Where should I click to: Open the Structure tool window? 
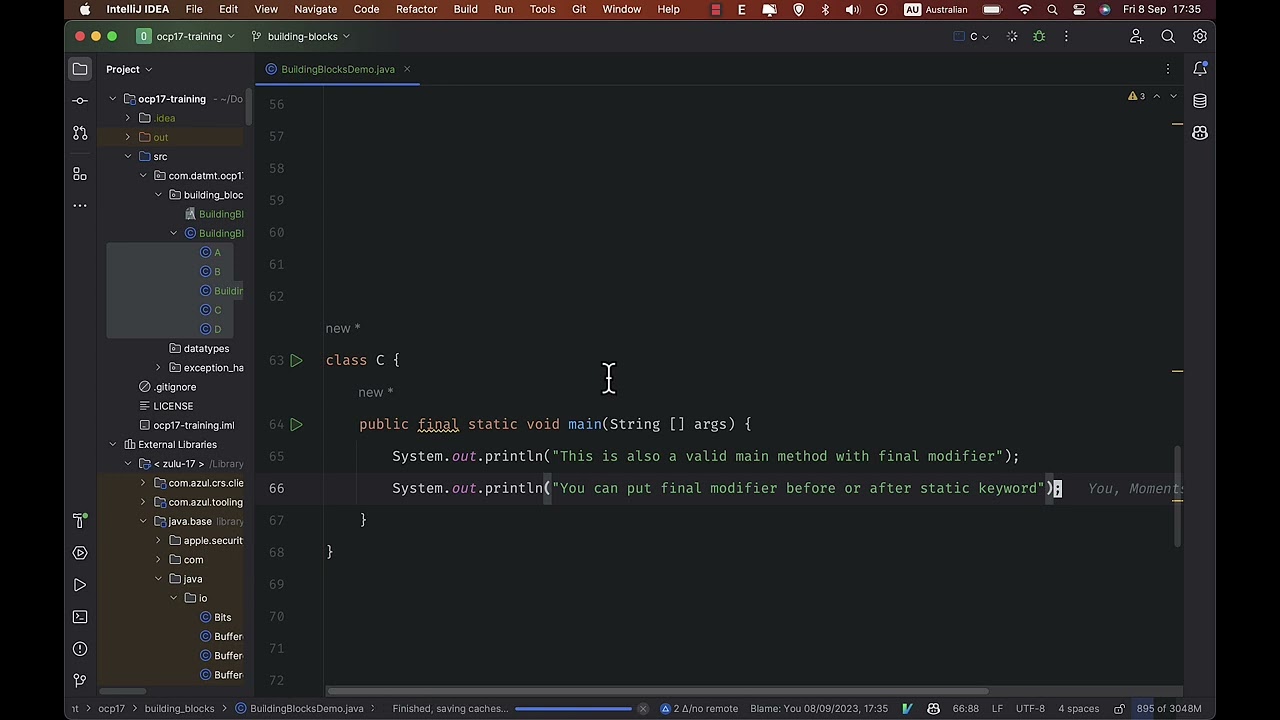point(80,174)
